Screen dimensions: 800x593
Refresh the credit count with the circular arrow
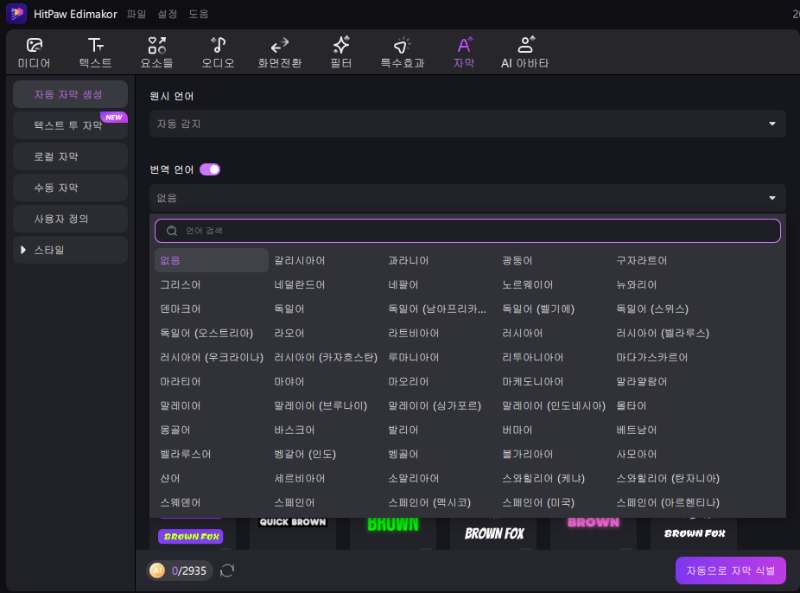(227, 570)
